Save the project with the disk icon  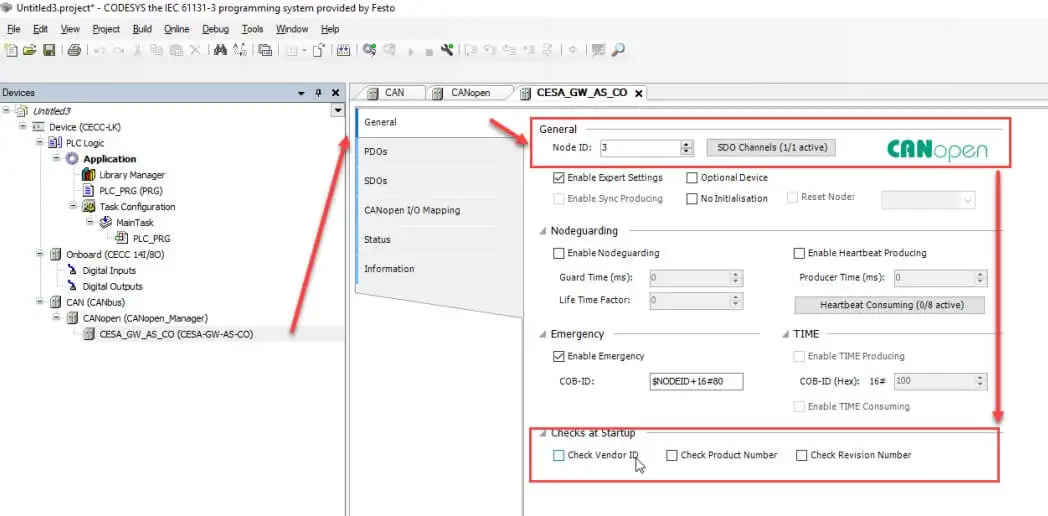pos(49,50)
